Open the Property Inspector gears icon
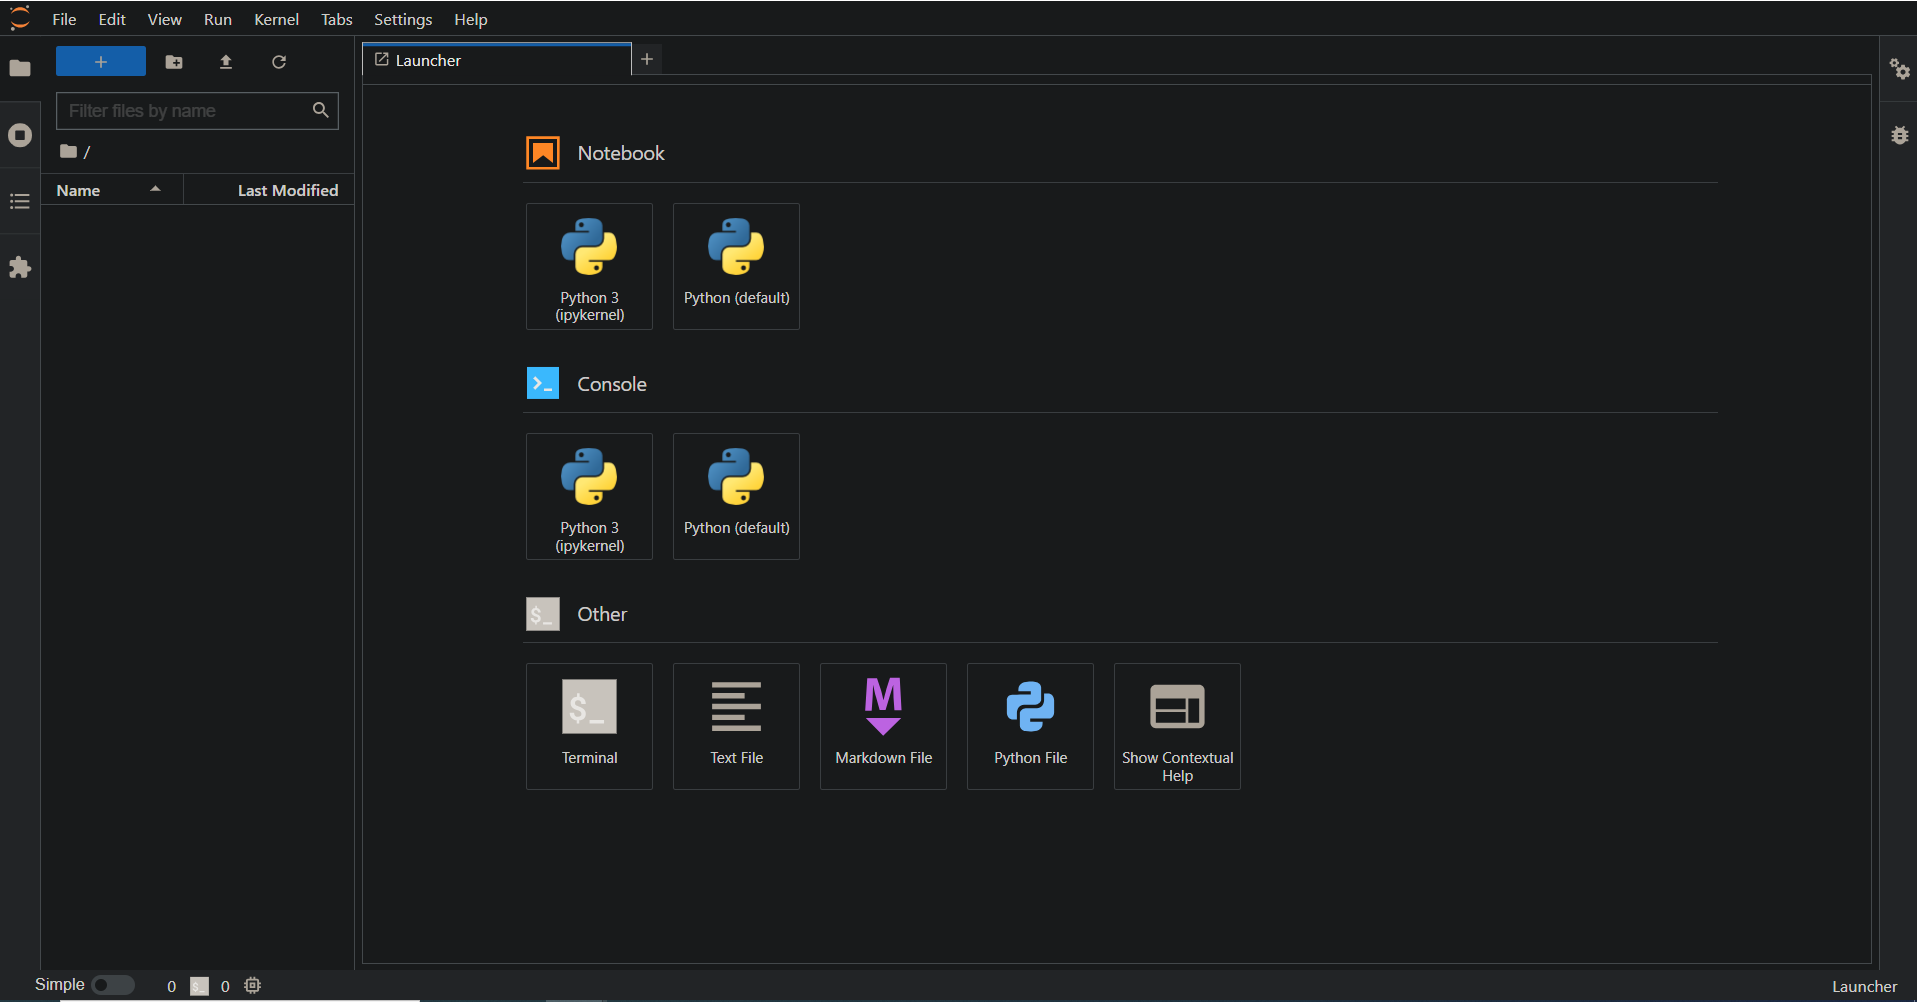 [1899, 69]
